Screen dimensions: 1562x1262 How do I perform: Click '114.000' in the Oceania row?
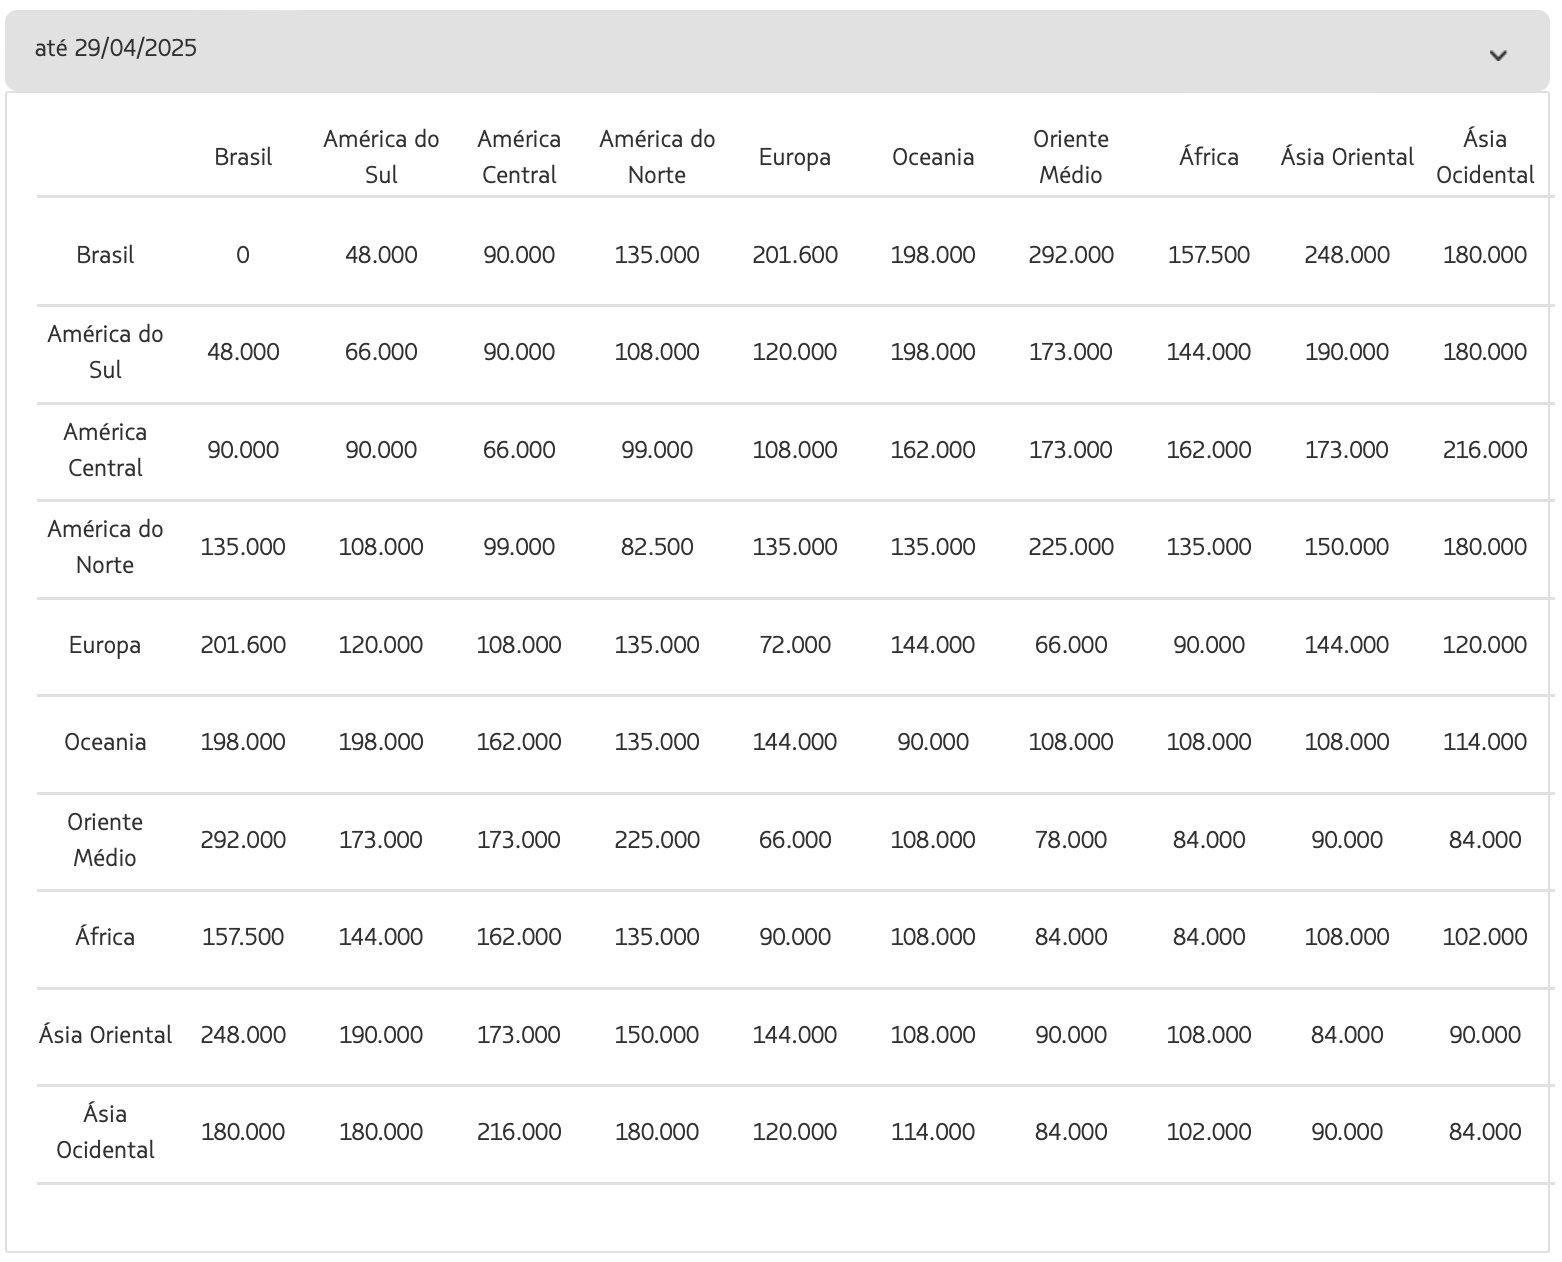(1485, 742)
